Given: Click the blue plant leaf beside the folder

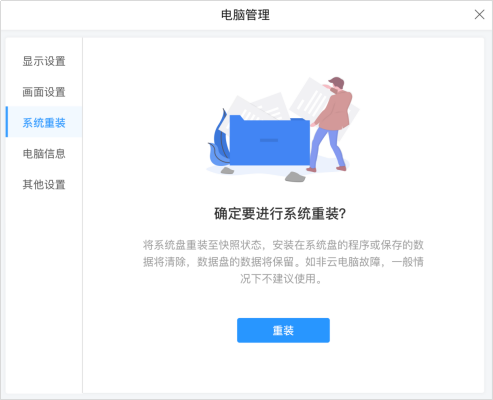Looking at the screenshot, I should [219, 140].
